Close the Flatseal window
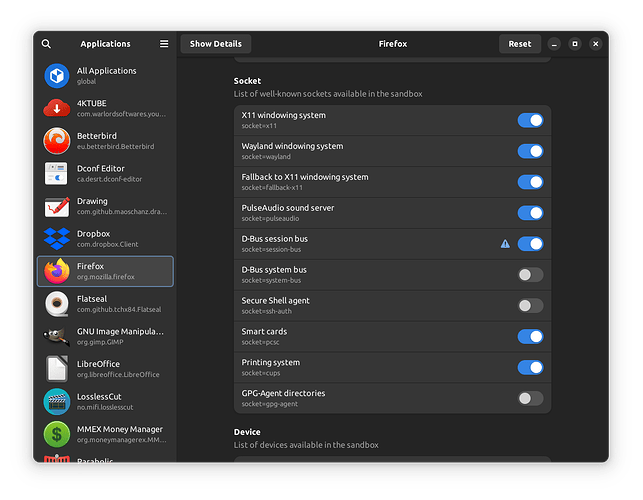The height and width of the screenshot is (500, 643). [x=595, y=44]
